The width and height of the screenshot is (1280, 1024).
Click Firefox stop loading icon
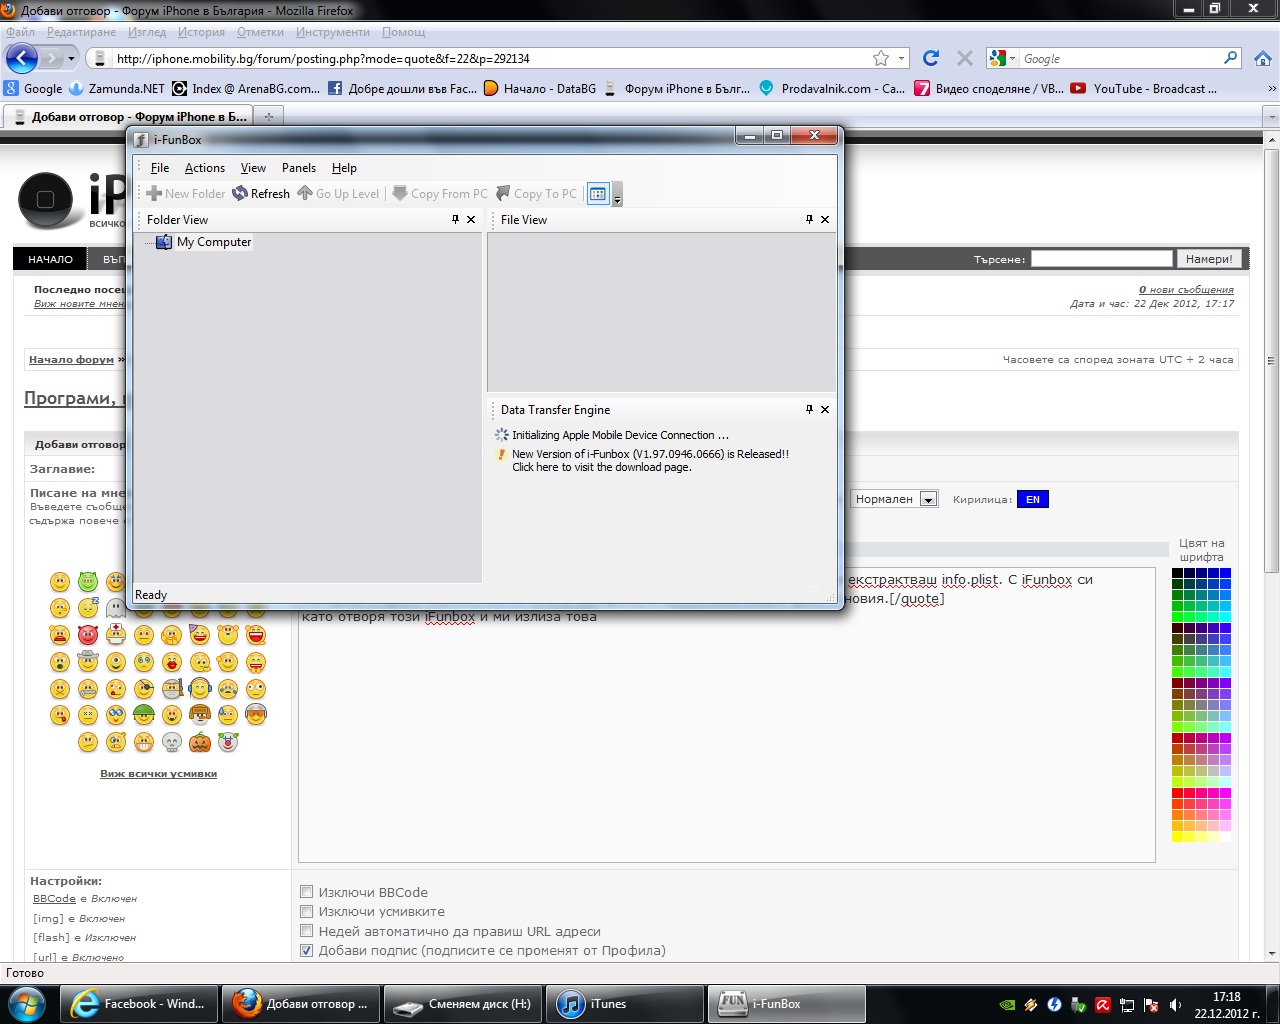click(964, 58)
